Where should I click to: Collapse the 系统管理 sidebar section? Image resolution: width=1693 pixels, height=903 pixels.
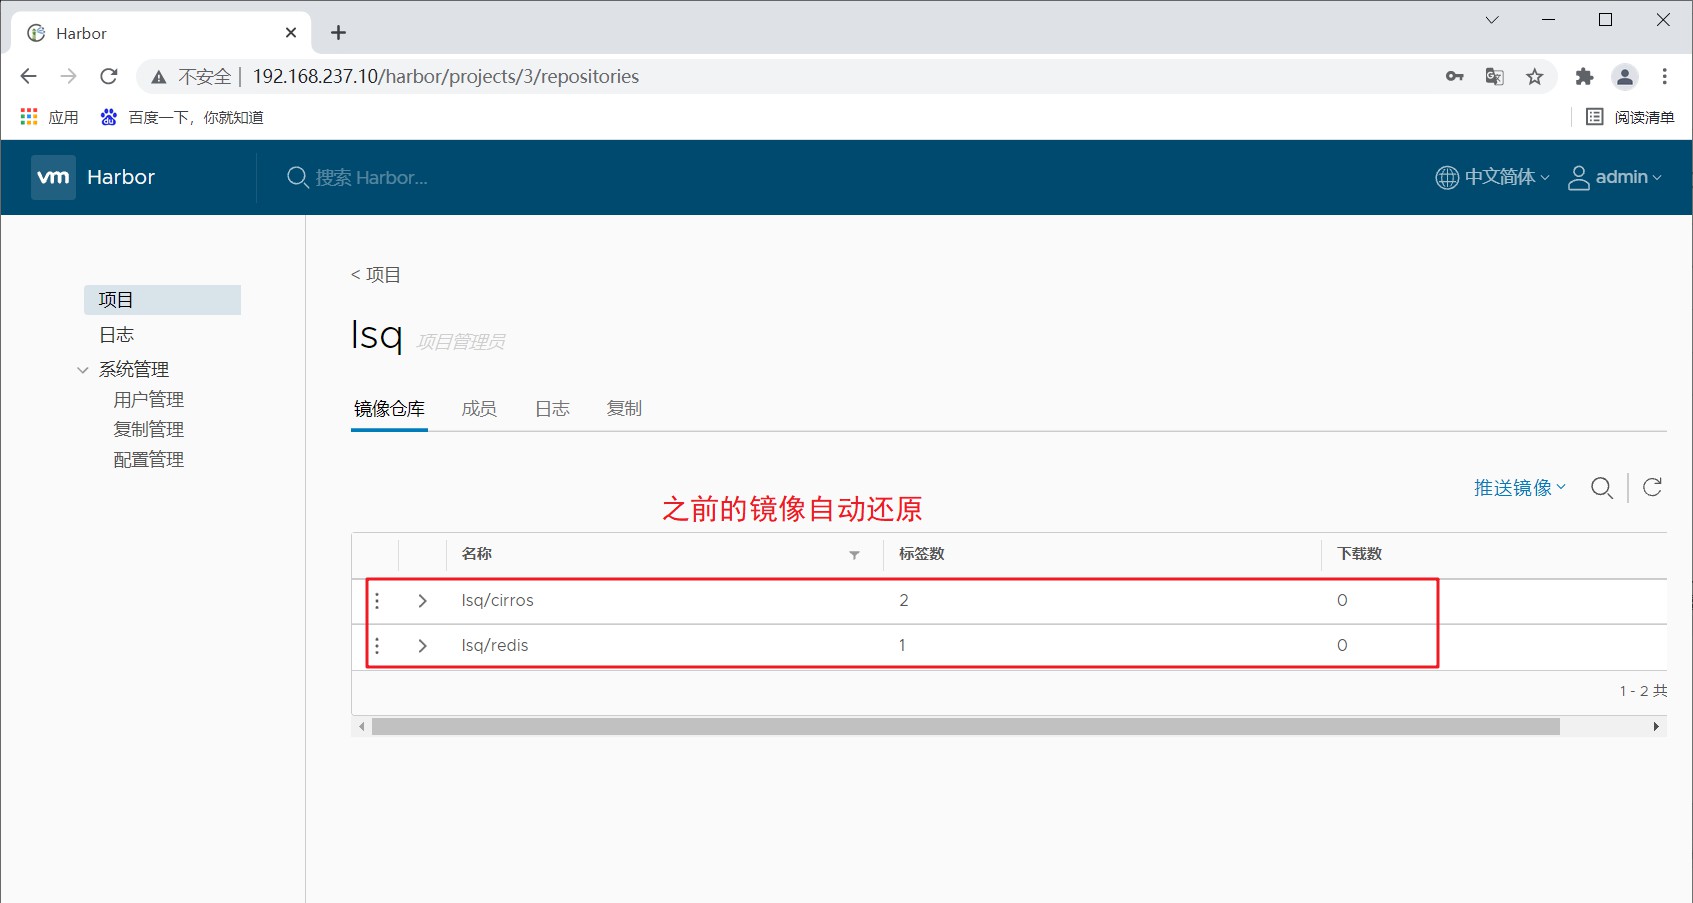[x=83, y=370]
